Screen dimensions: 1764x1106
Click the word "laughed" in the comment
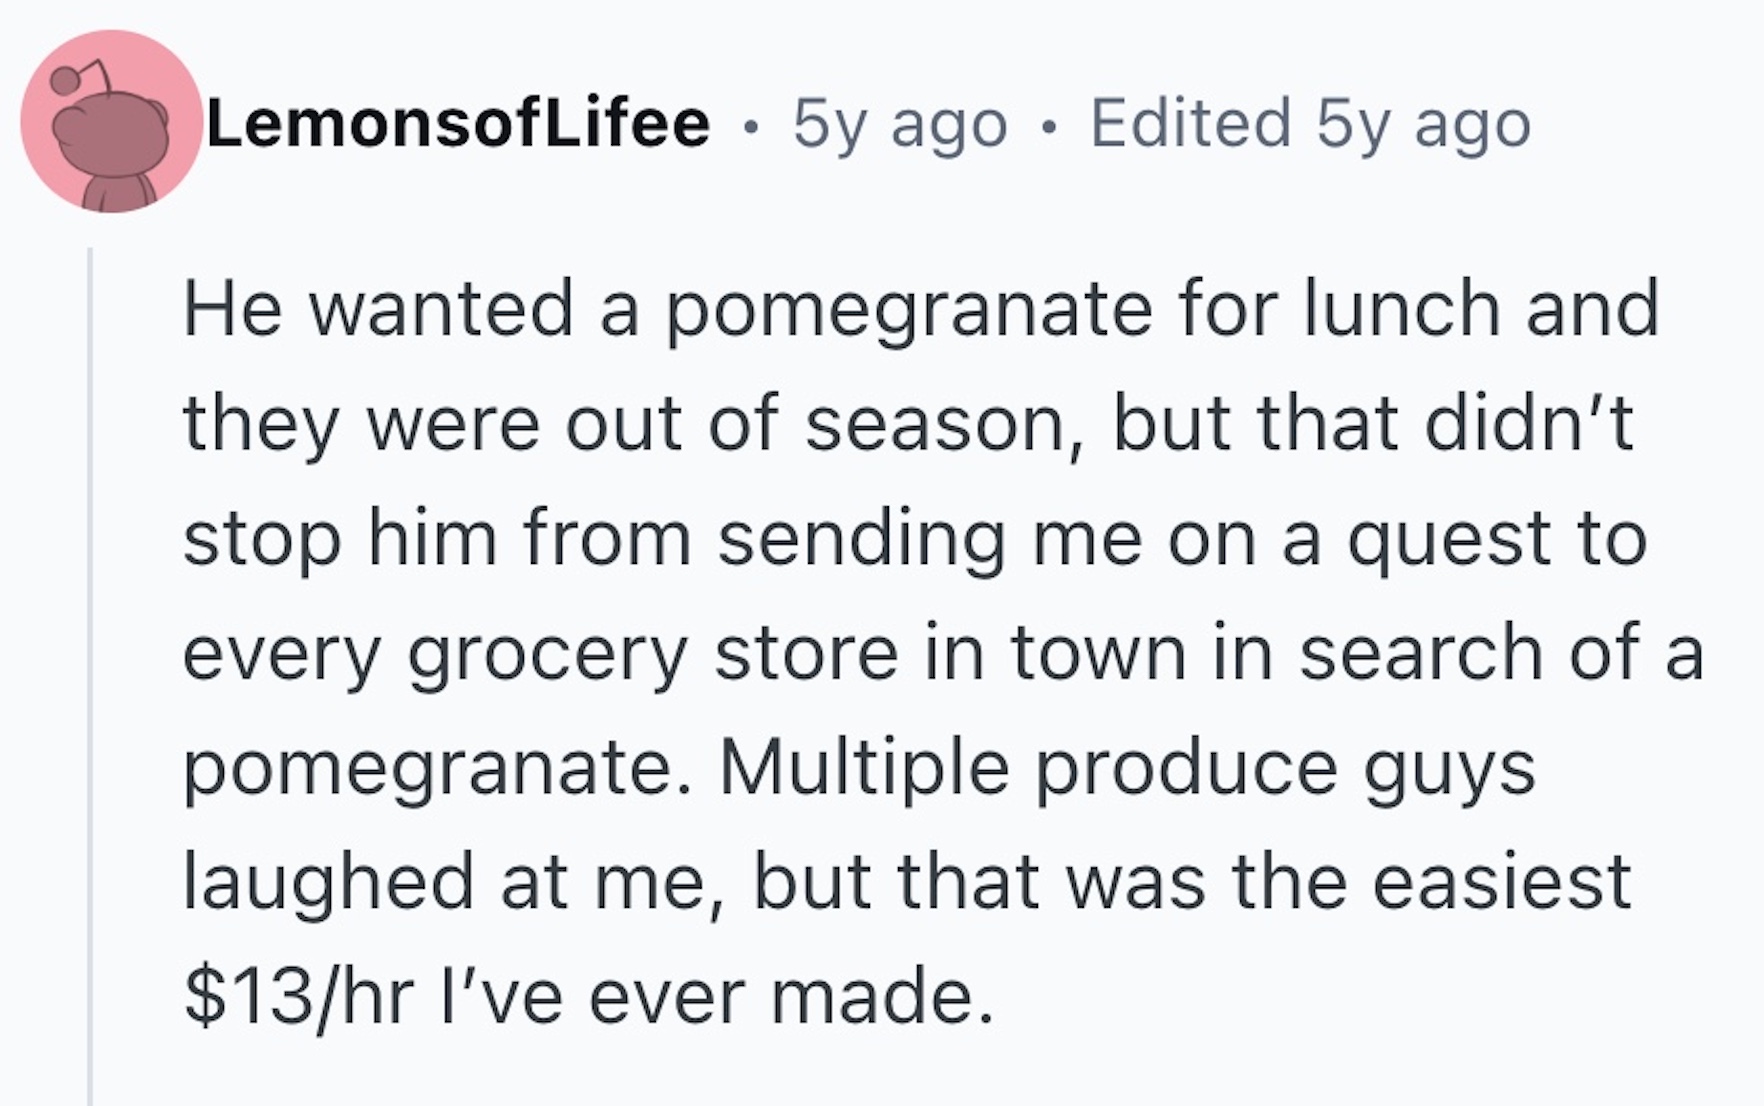[x=328, y=883]
